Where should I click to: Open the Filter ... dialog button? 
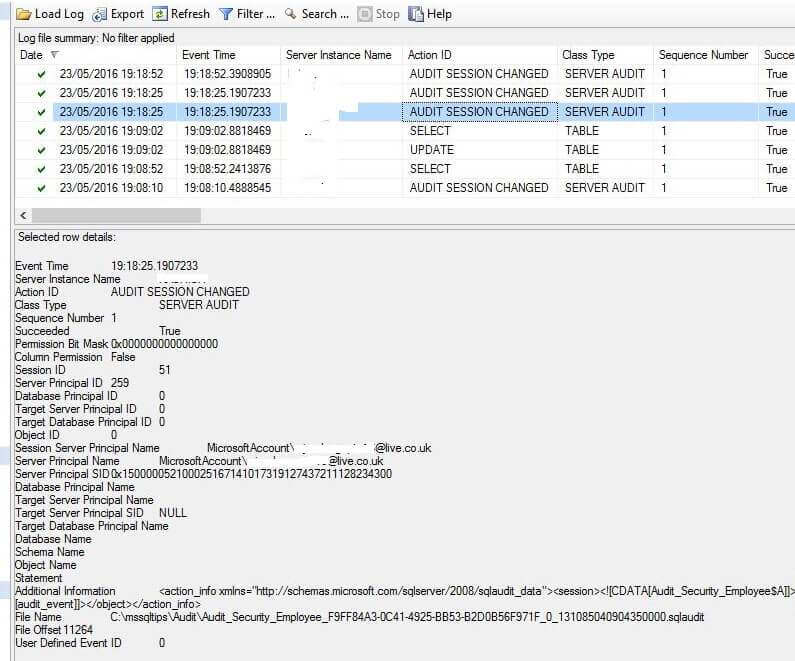256,14
